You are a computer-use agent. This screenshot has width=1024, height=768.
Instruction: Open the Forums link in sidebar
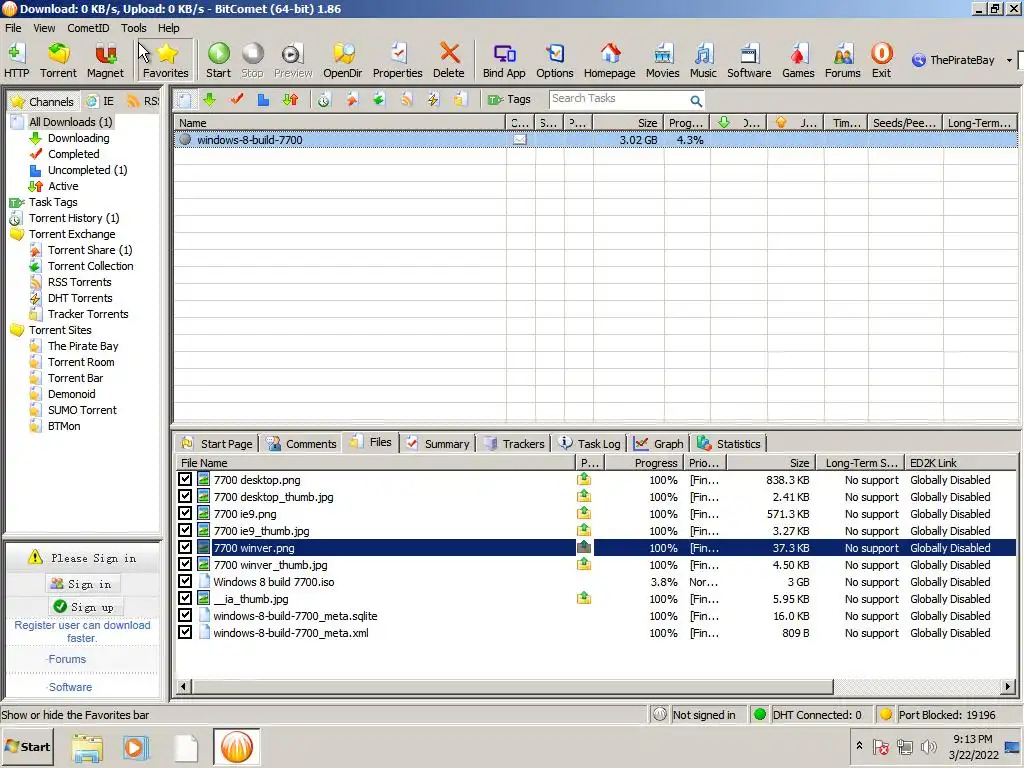pos(67,659)
